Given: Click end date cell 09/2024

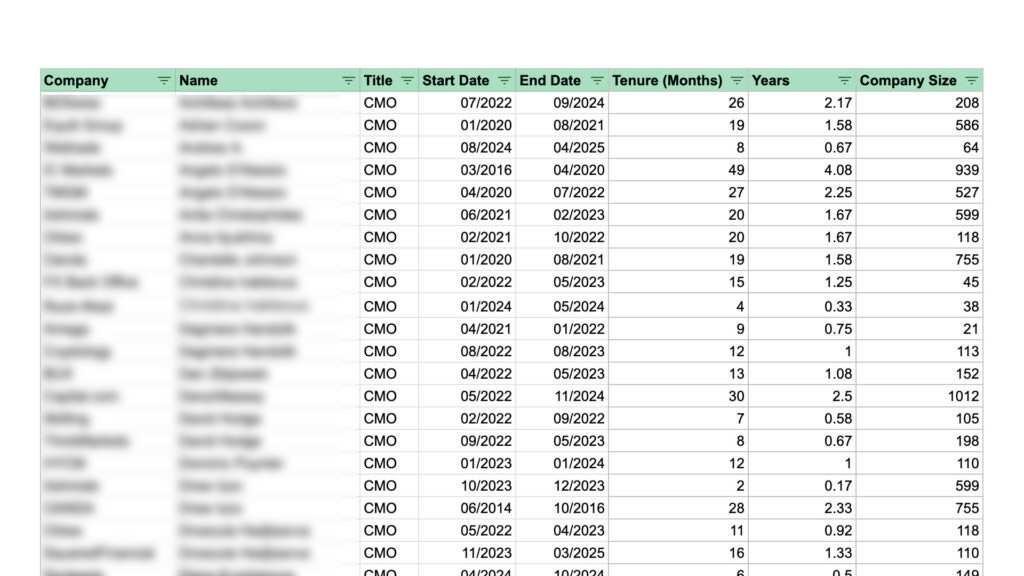Looking at the screenshot, I should [562, 103].
